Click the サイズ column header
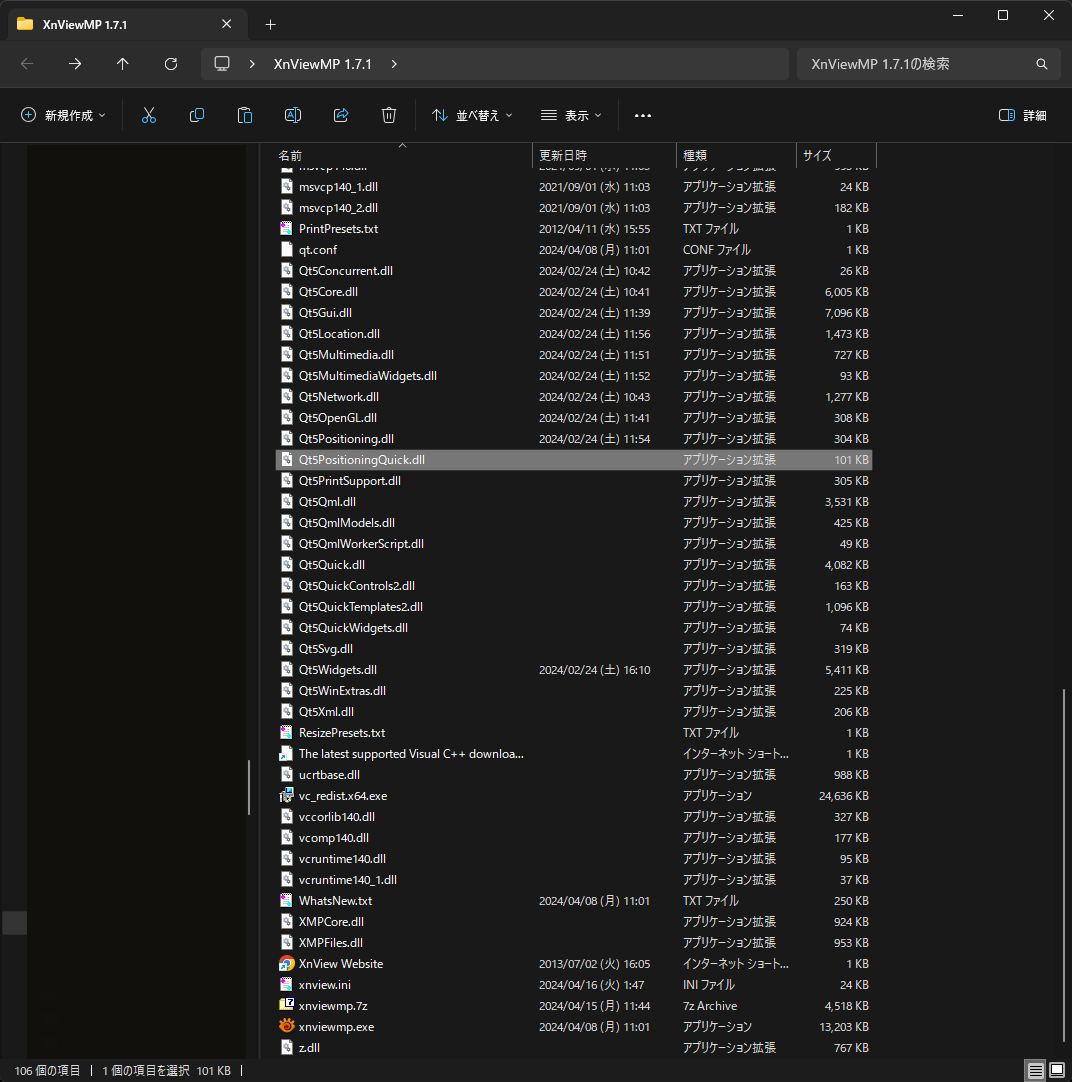This screenshot has width=1072, height=1082. pyautogui.click(x=817, y=156)
